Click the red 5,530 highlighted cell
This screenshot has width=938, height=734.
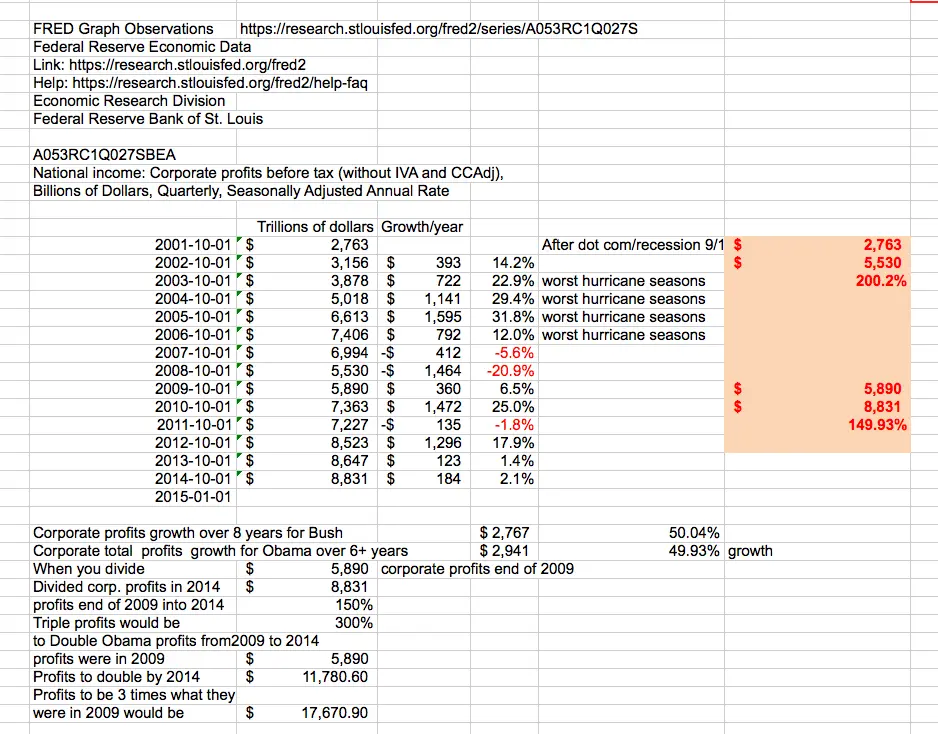[x=882, y=263]
